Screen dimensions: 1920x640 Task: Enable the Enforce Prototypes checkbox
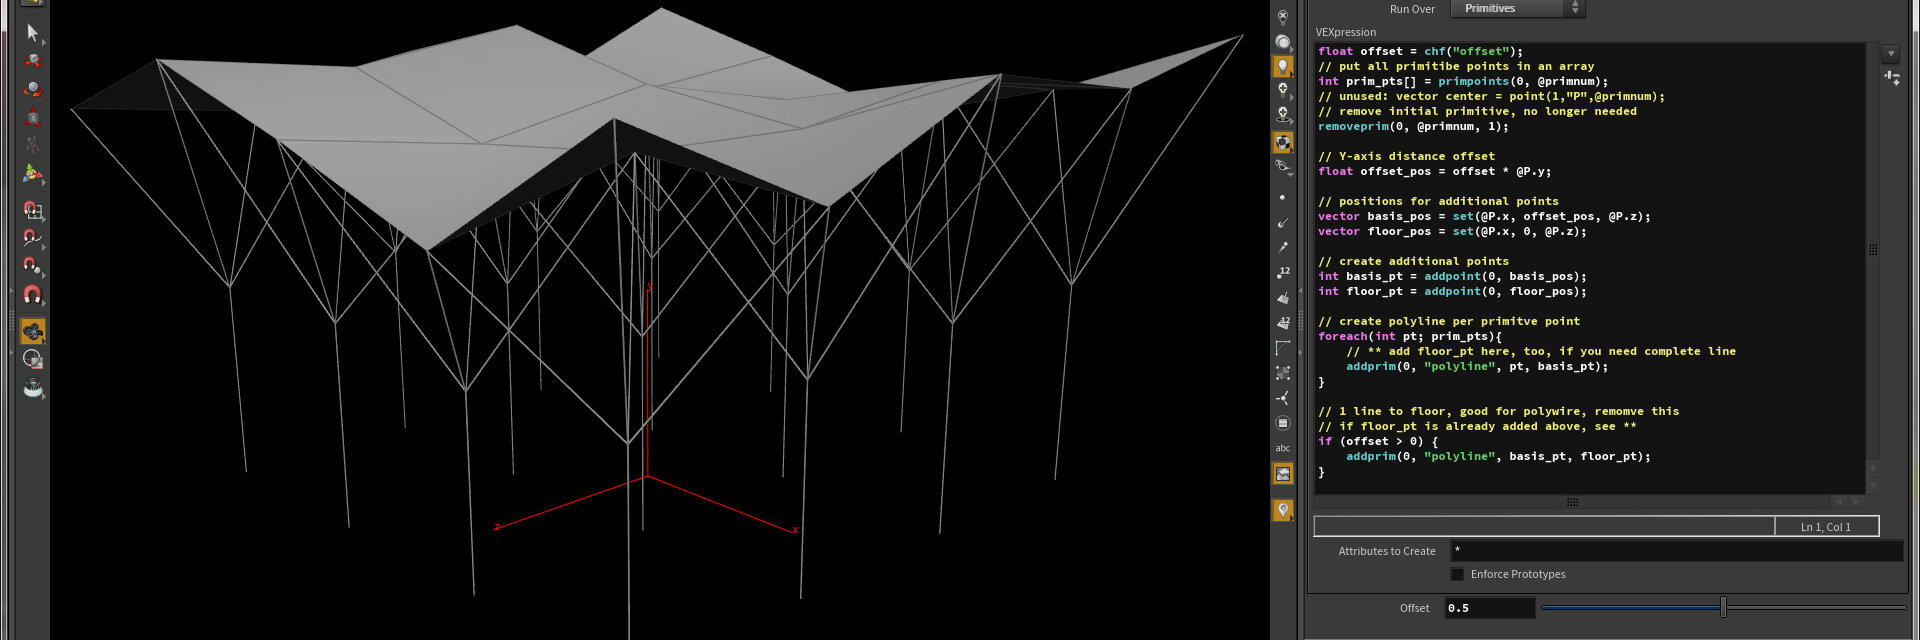point(1457,574)
